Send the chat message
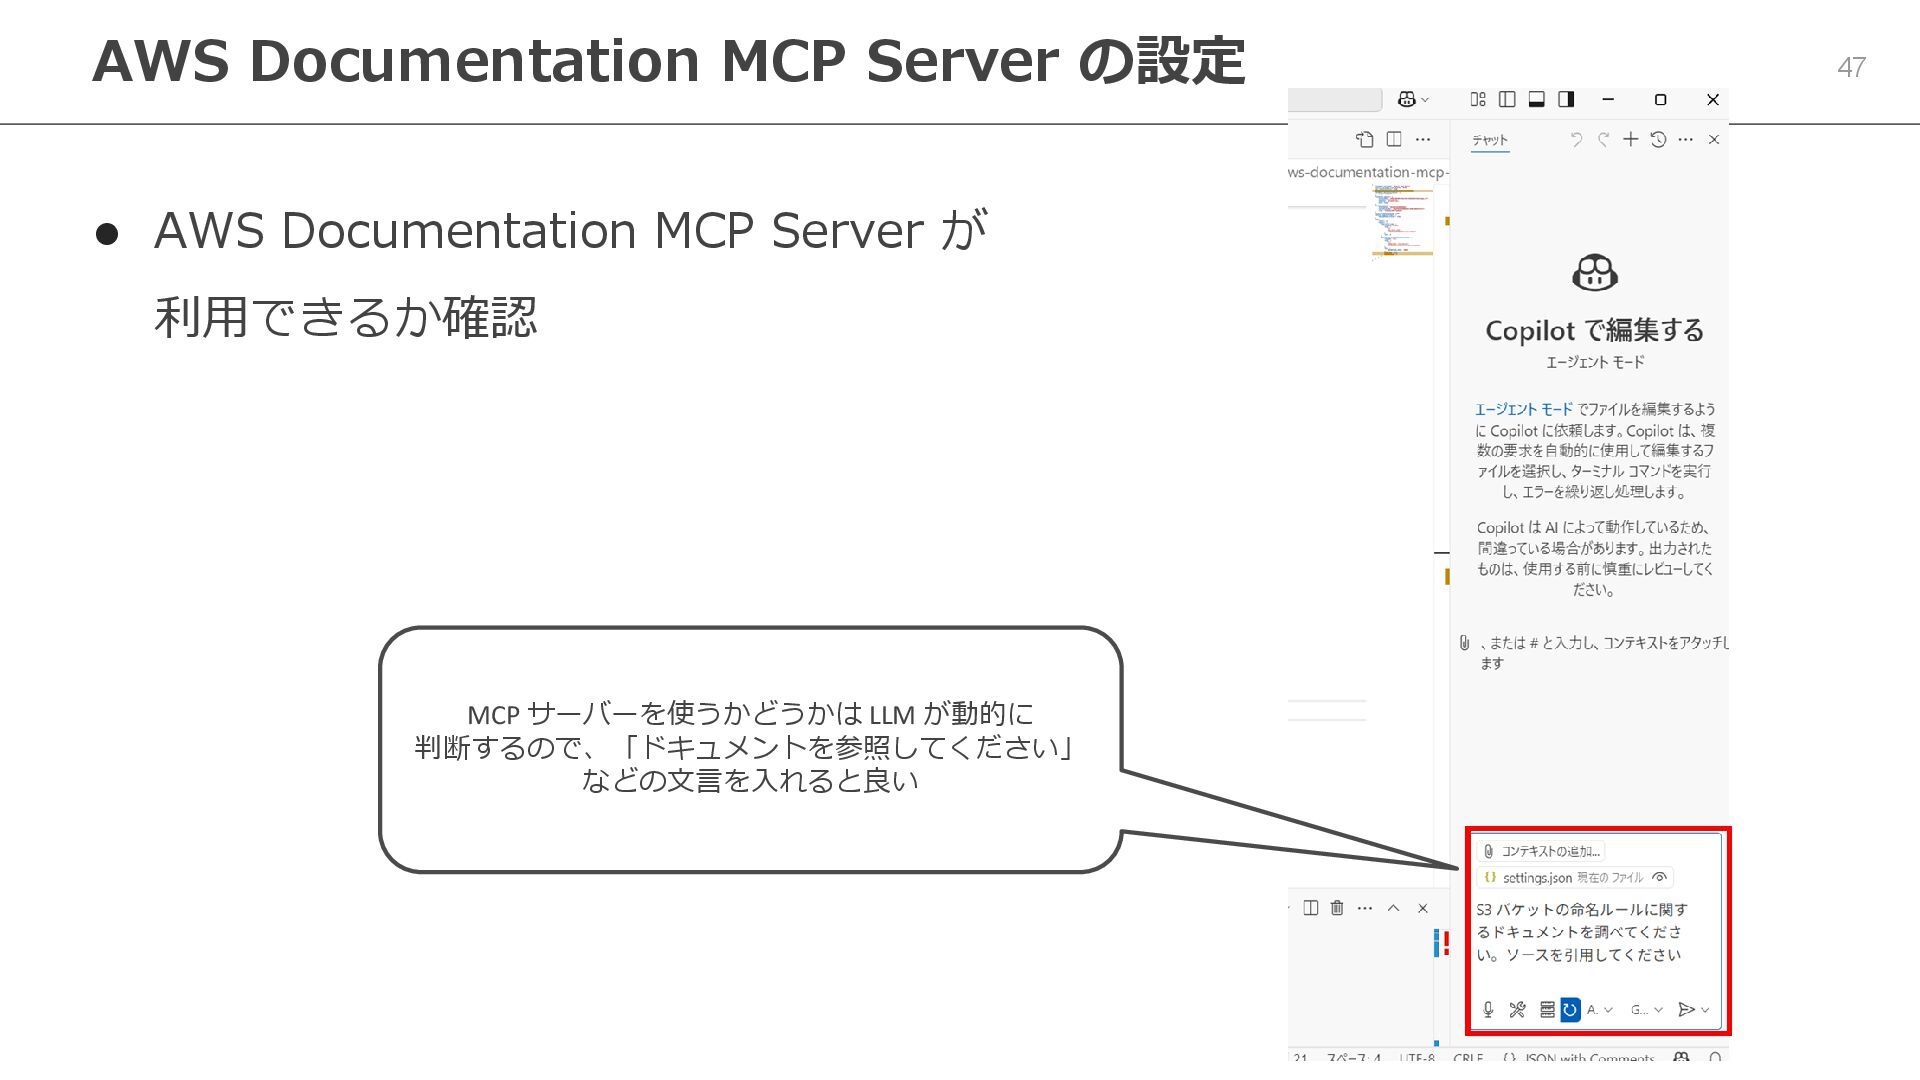 coord(1686,1009)
